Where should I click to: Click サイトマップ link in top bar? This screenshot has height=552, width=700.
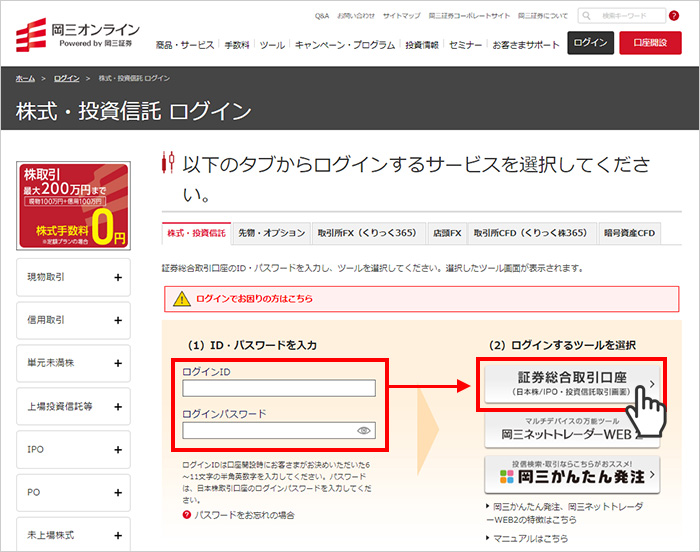point(401,16)
